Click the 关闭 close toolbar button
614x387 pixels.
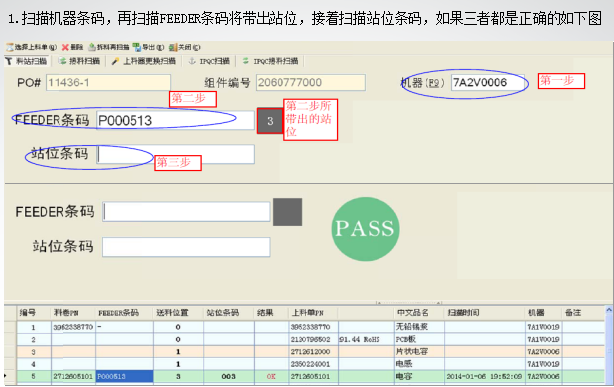(185, 47)
